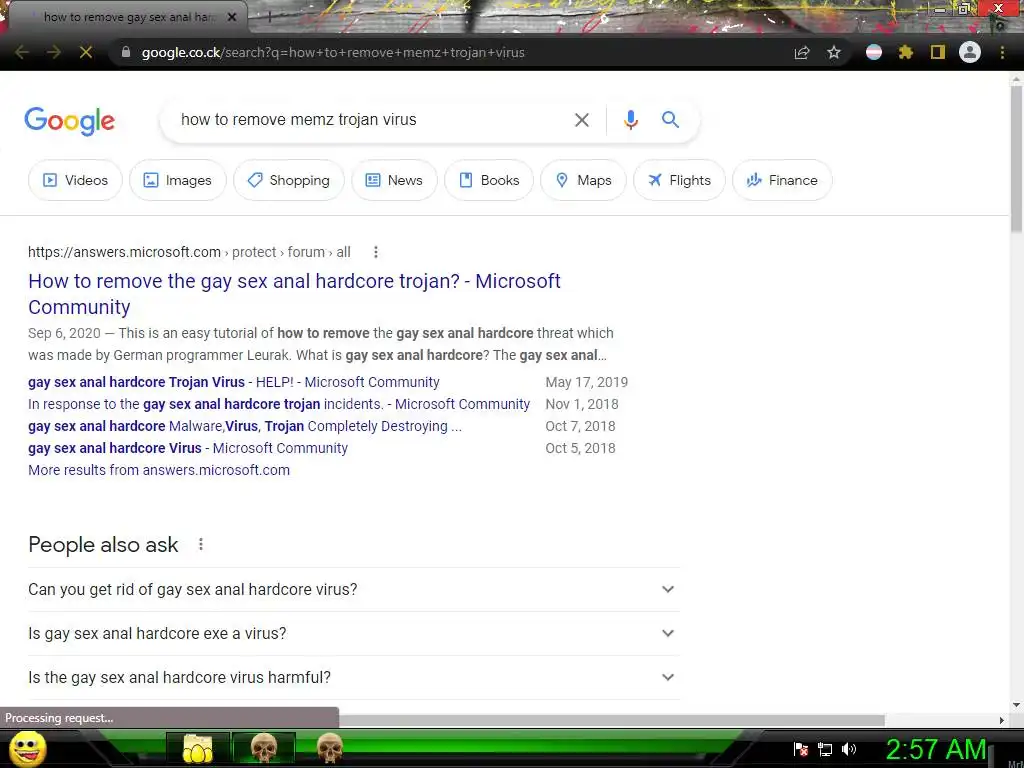
Task: Open the volume speaker tray icon
Action: point(848,749)
